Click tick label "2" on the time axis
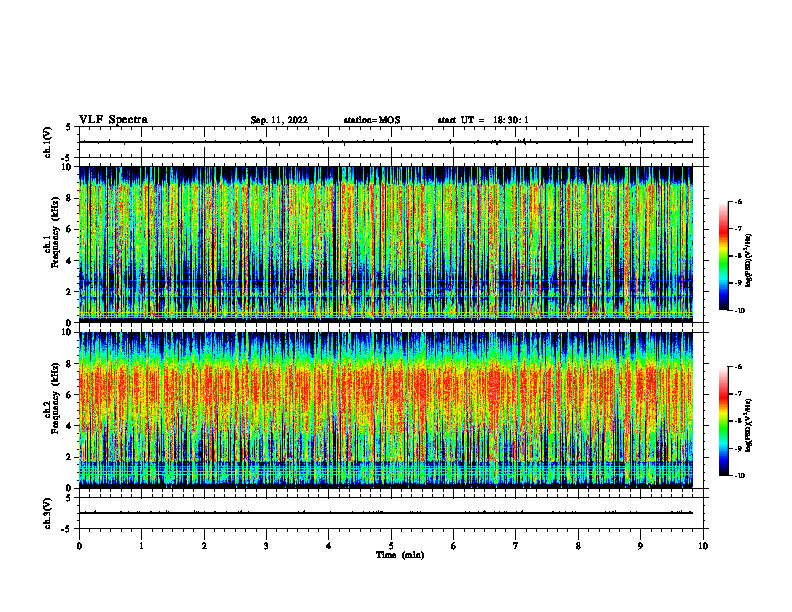This screenshot has width=792, height=612. coord(204,546)
